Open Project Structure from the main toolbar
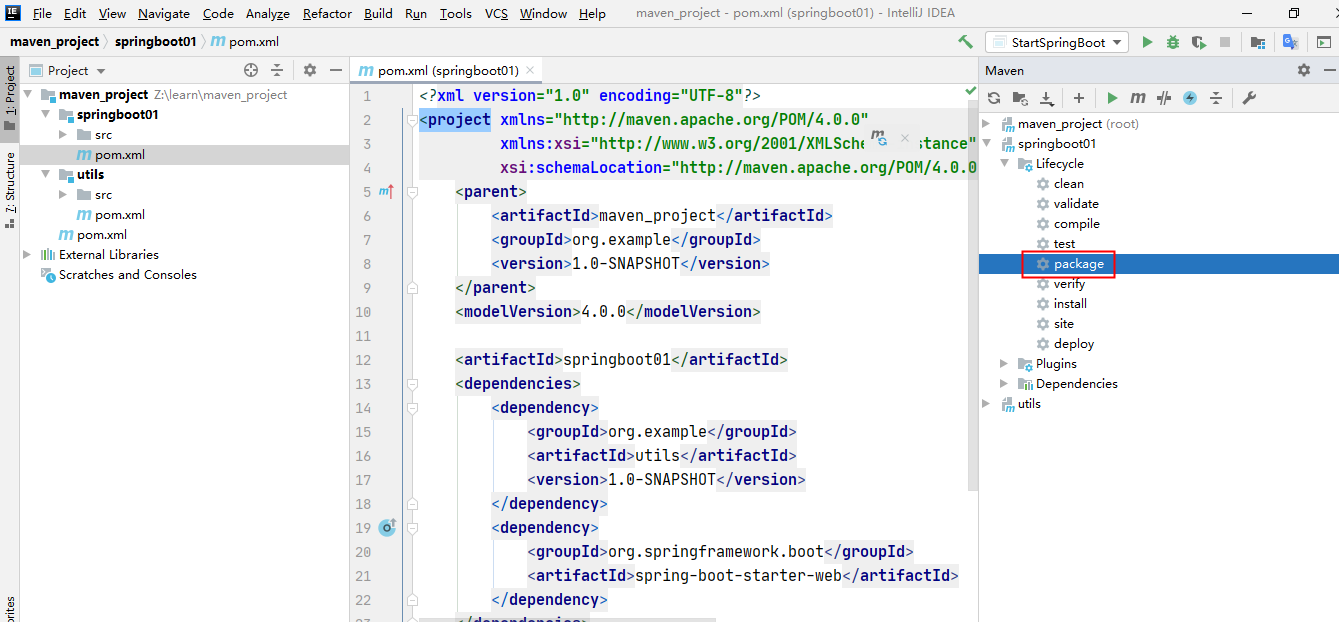Screen dimensions: 1339x622 coord(1258,42)
